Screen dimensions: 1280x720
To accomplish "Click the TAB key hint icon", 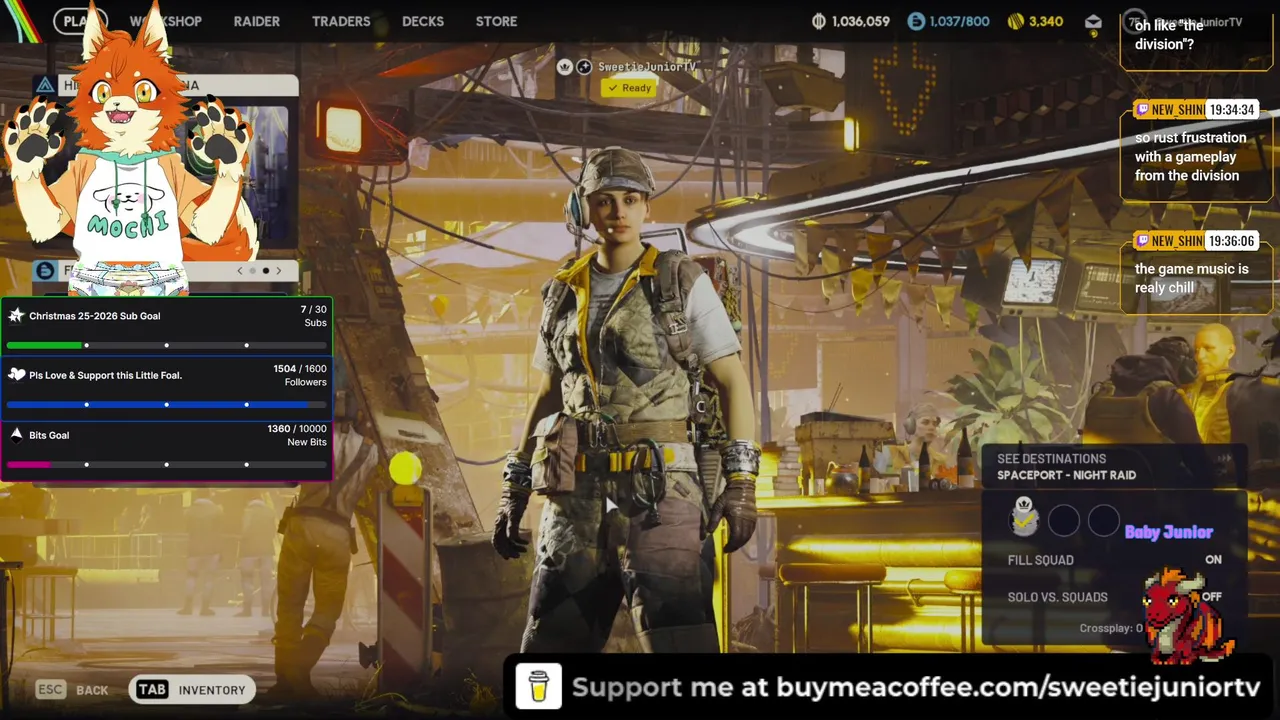I will pos(152,689).
